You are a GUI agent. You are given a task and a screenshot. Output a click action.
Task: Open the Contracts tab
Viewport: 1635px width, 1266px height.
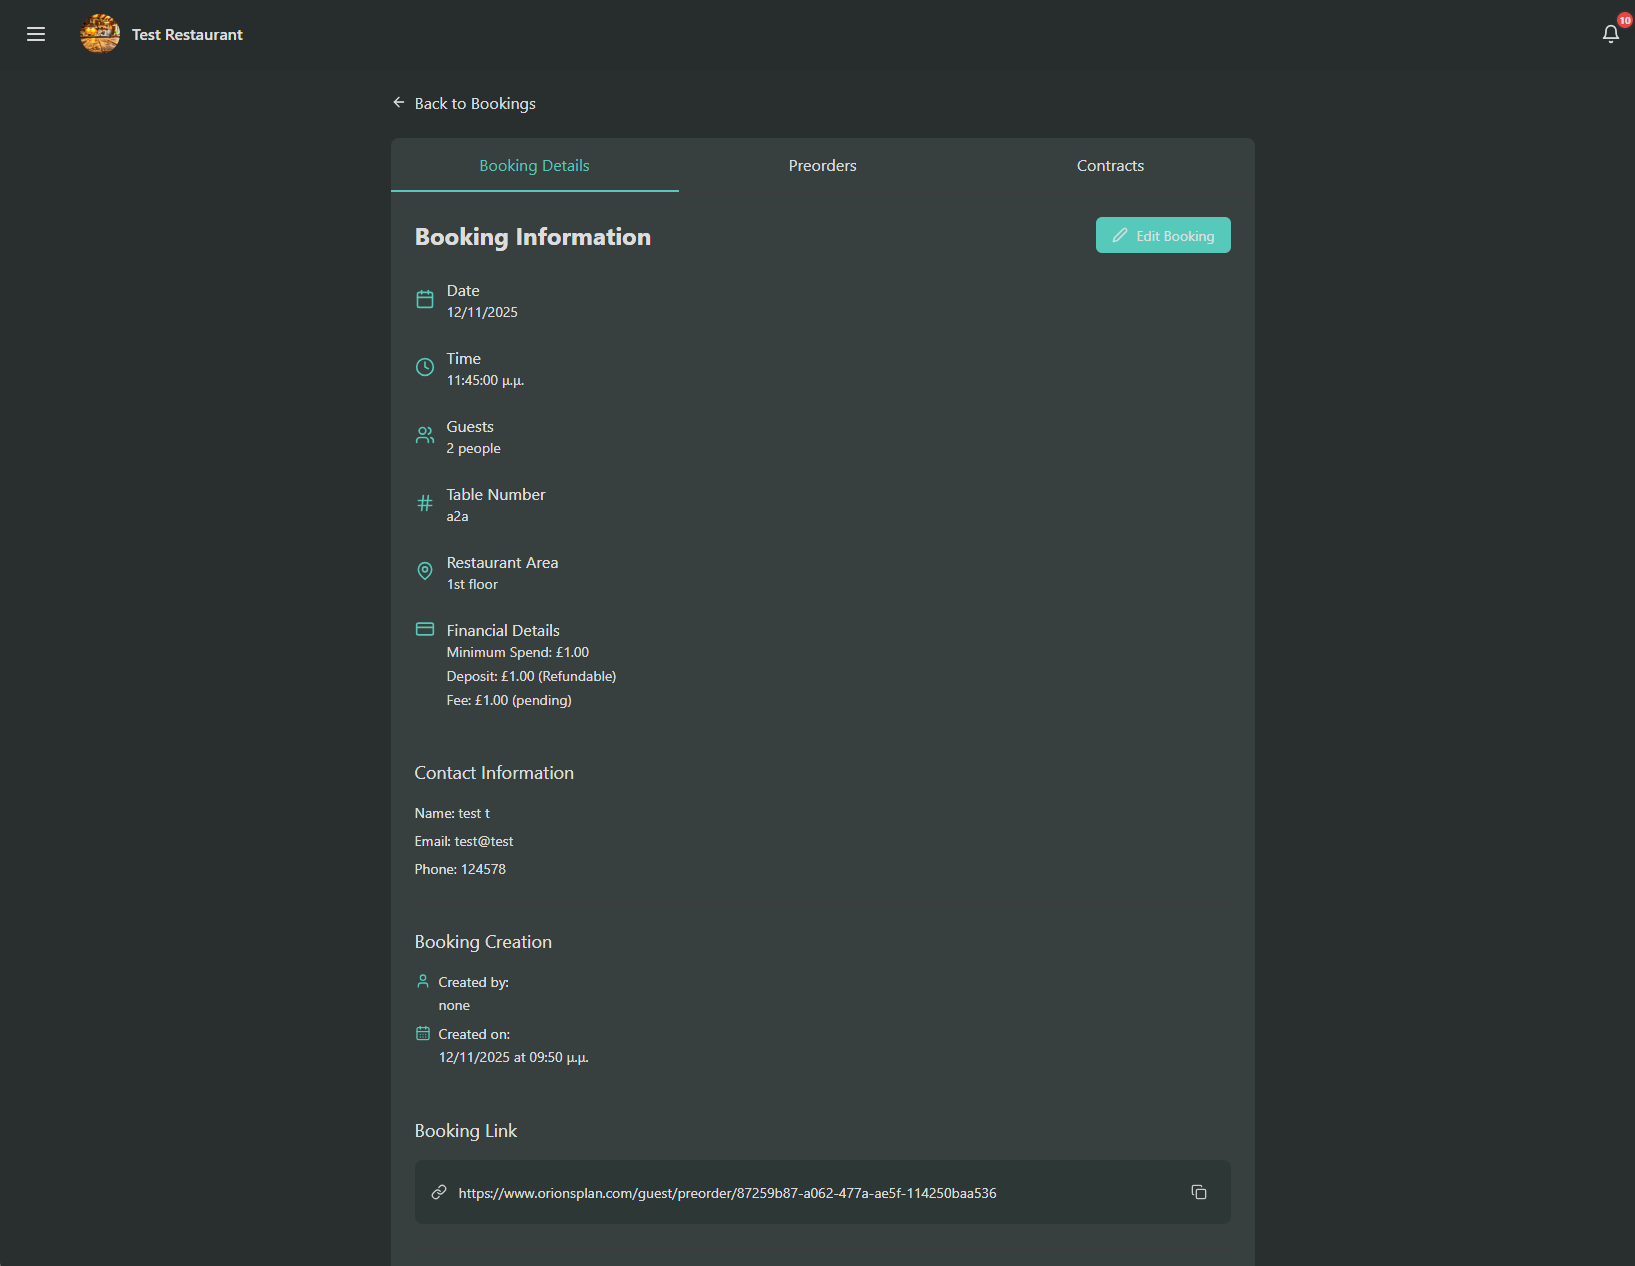(1110, 165)
